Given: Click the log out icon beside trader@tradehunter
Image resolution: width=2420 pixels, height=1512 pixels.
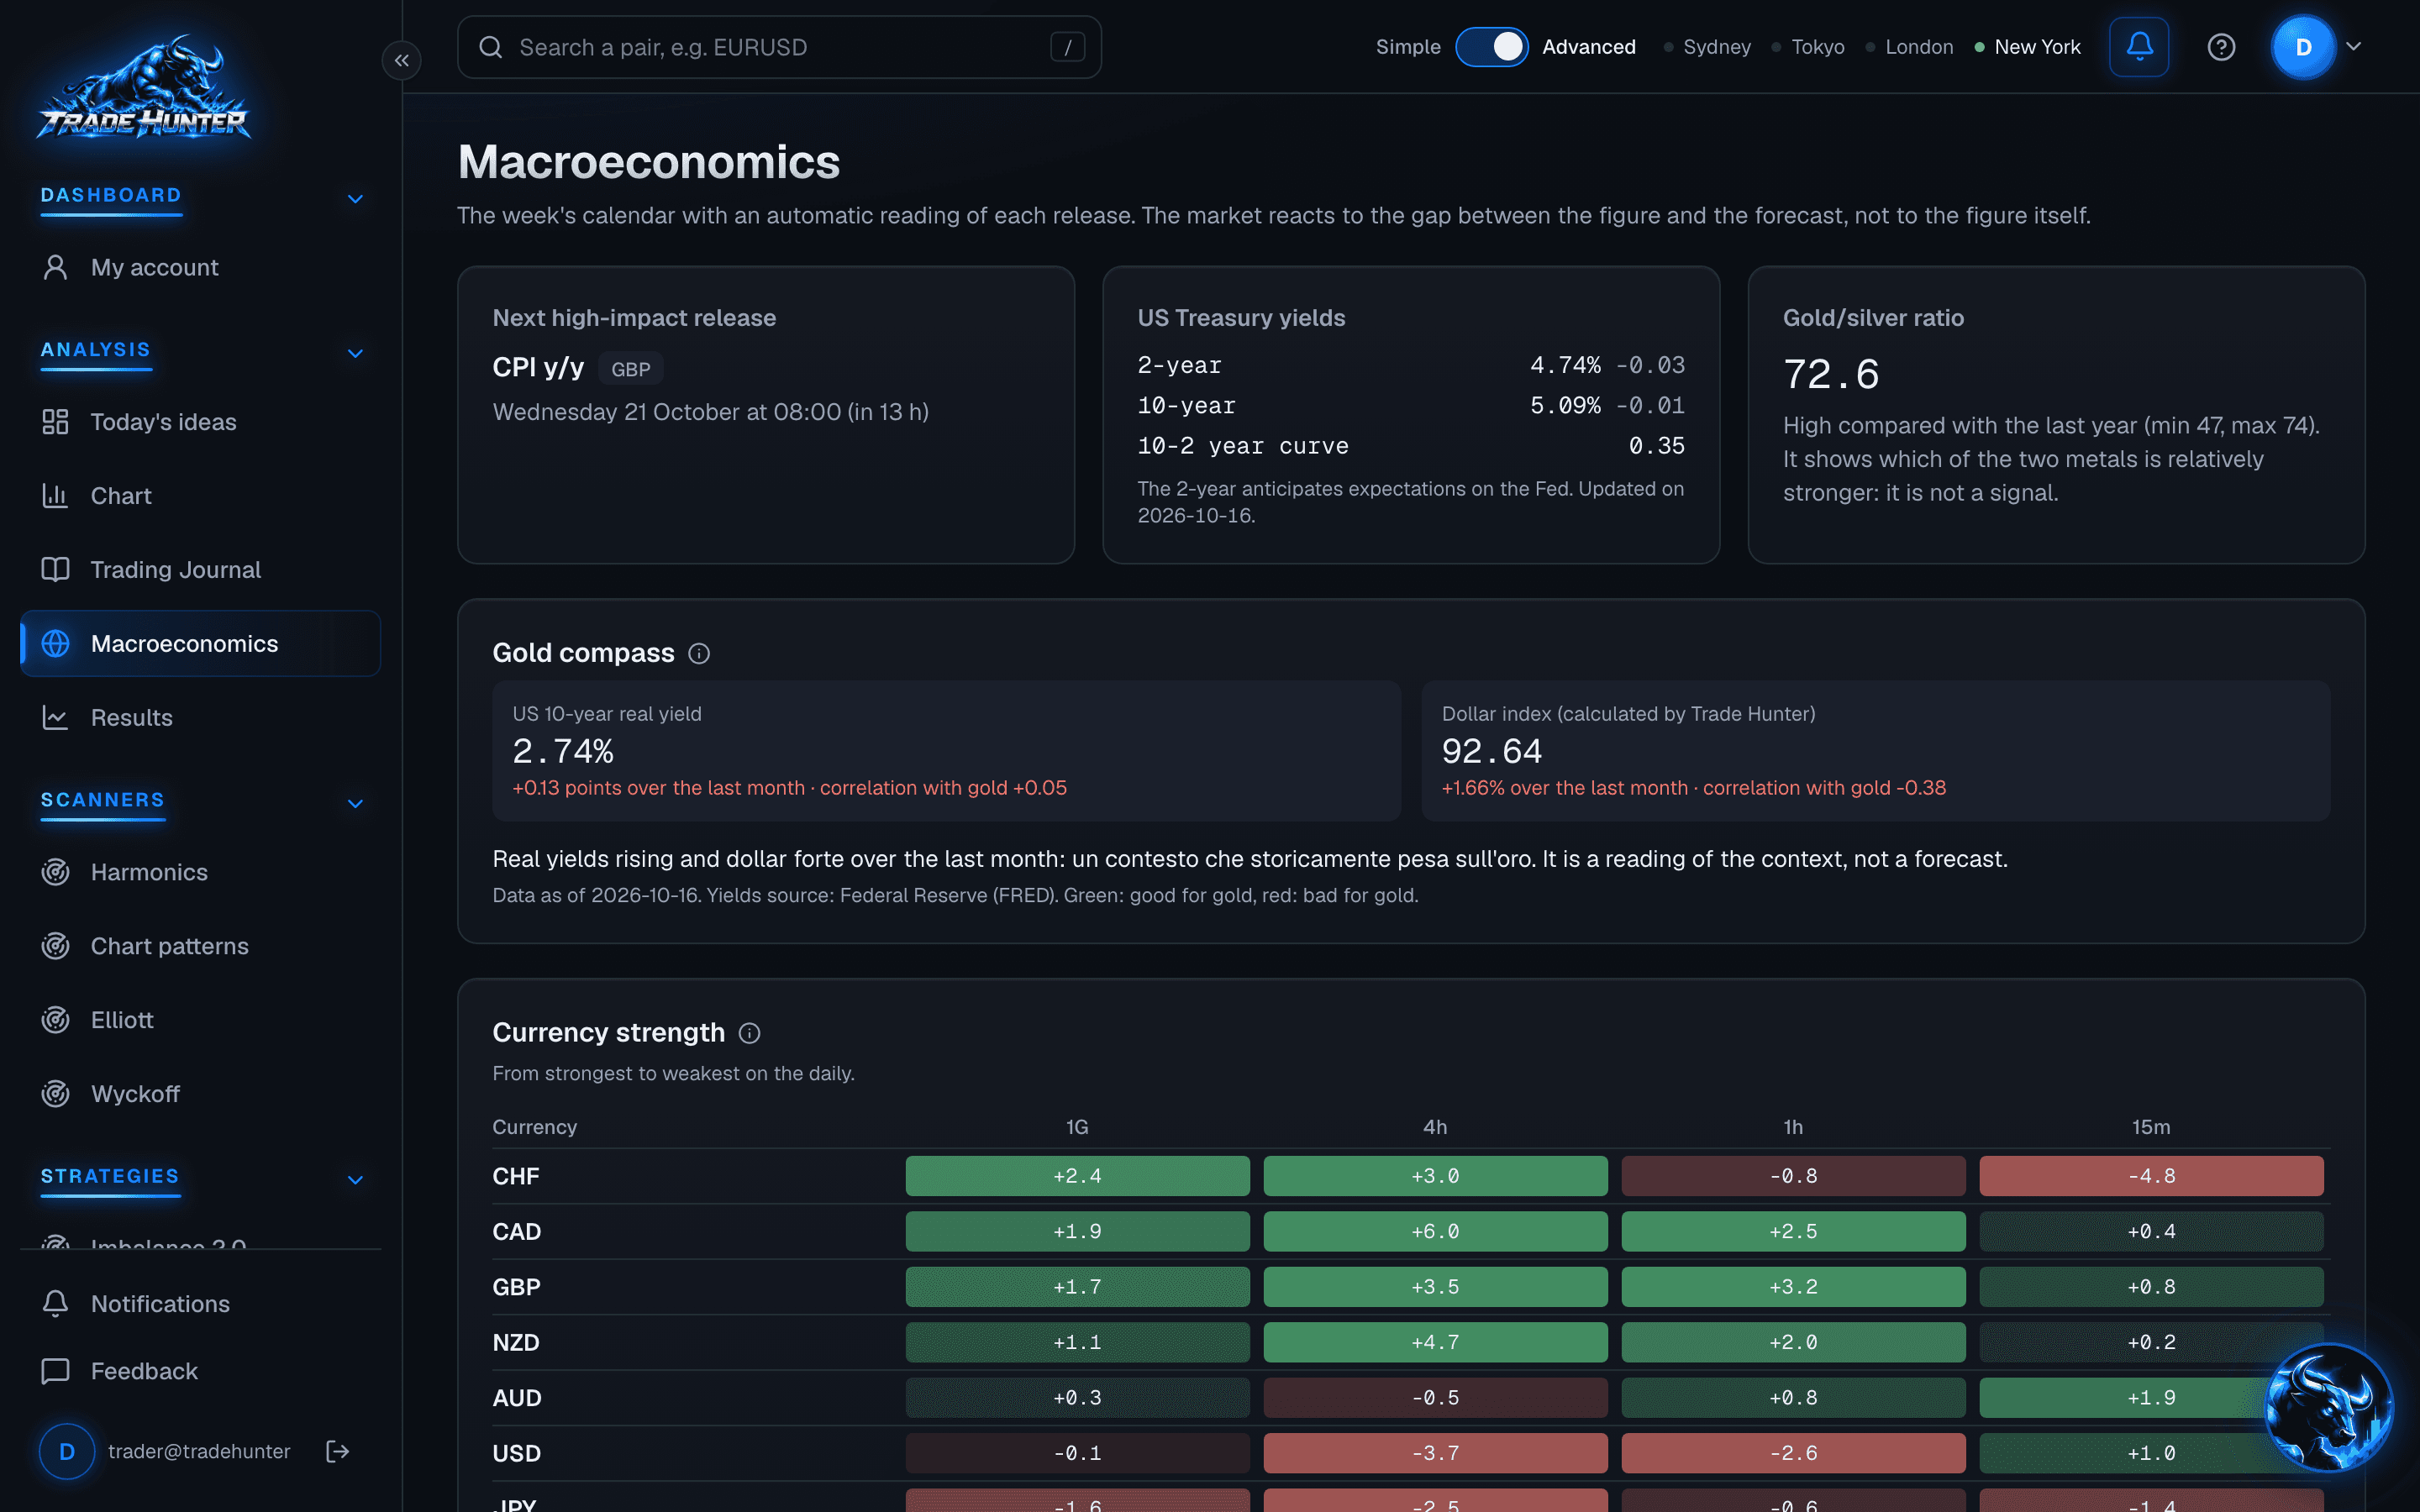Looking at the screenshot, I should [338, 1451].
